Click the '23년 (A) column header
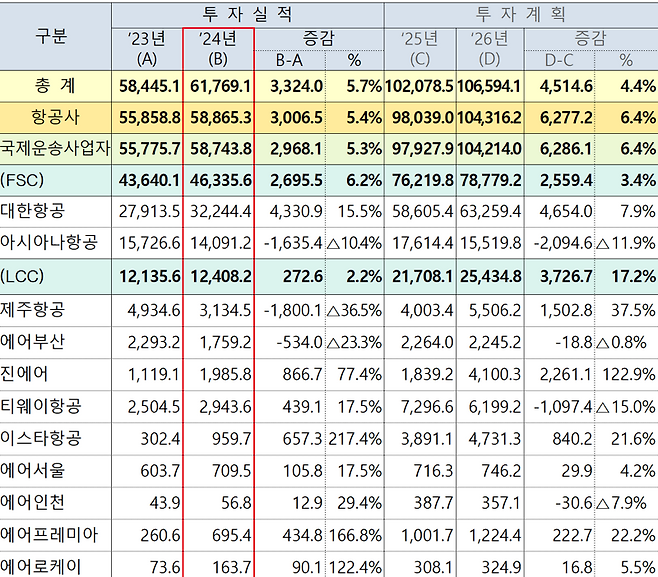The width and height of the screenshot is (658, 577). tap(147, 49)
